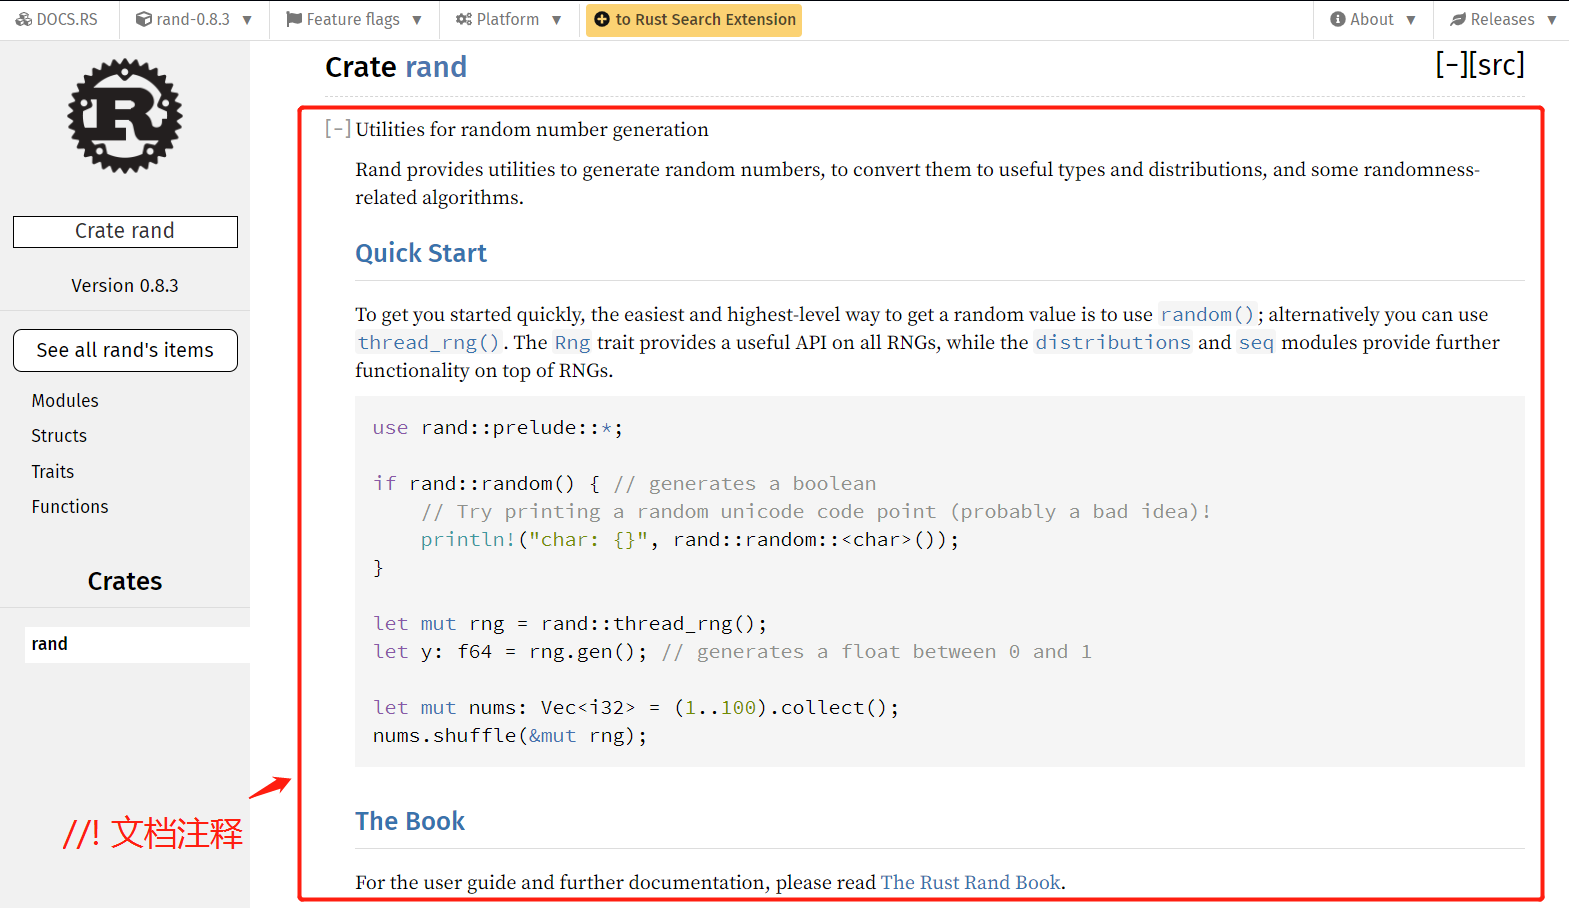Jump to The Book heading

click(410, 821)
